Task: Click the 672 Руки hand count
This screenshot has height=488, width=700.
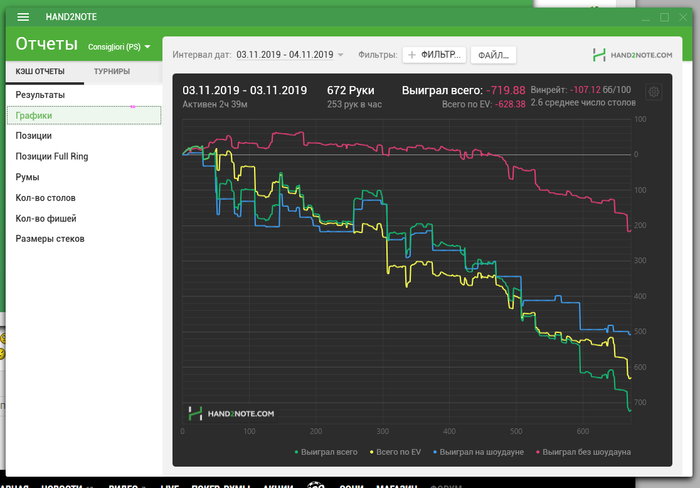Action: [x=350, y=90]
